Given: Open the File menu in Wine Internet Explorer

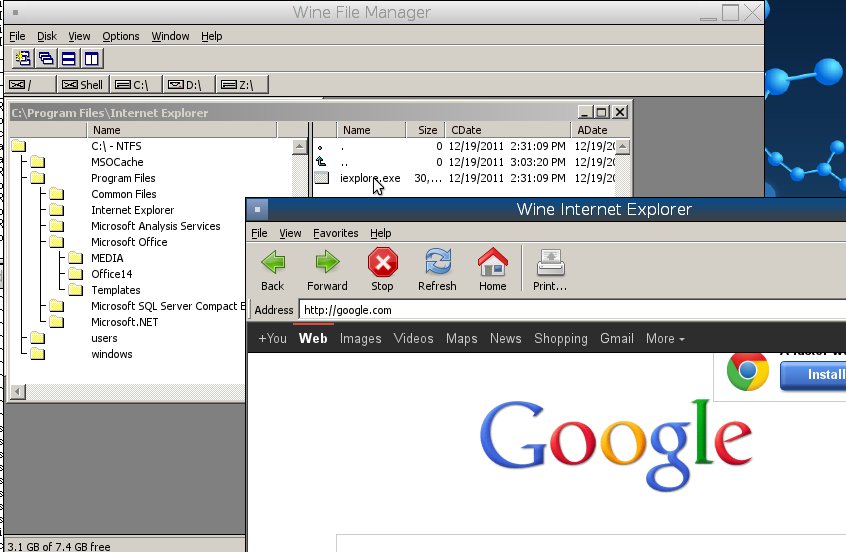Looking at the screenshot, I should (259, 233).
